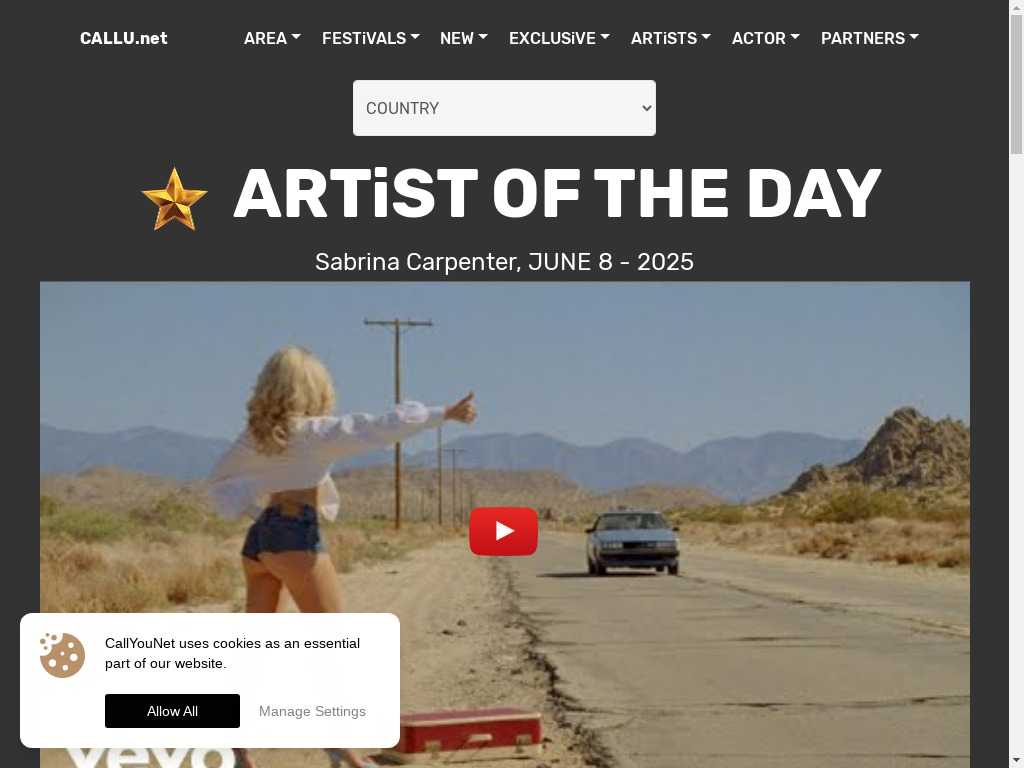Click the Vevo logo on video
Viewport: 1024px width, 768px height.
(152, 758)
